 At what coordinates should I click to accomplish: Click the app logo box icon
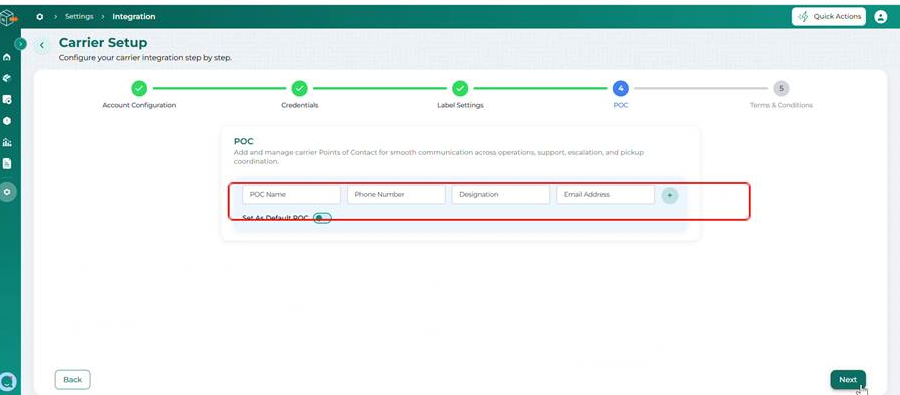click(x=8, y=18)
